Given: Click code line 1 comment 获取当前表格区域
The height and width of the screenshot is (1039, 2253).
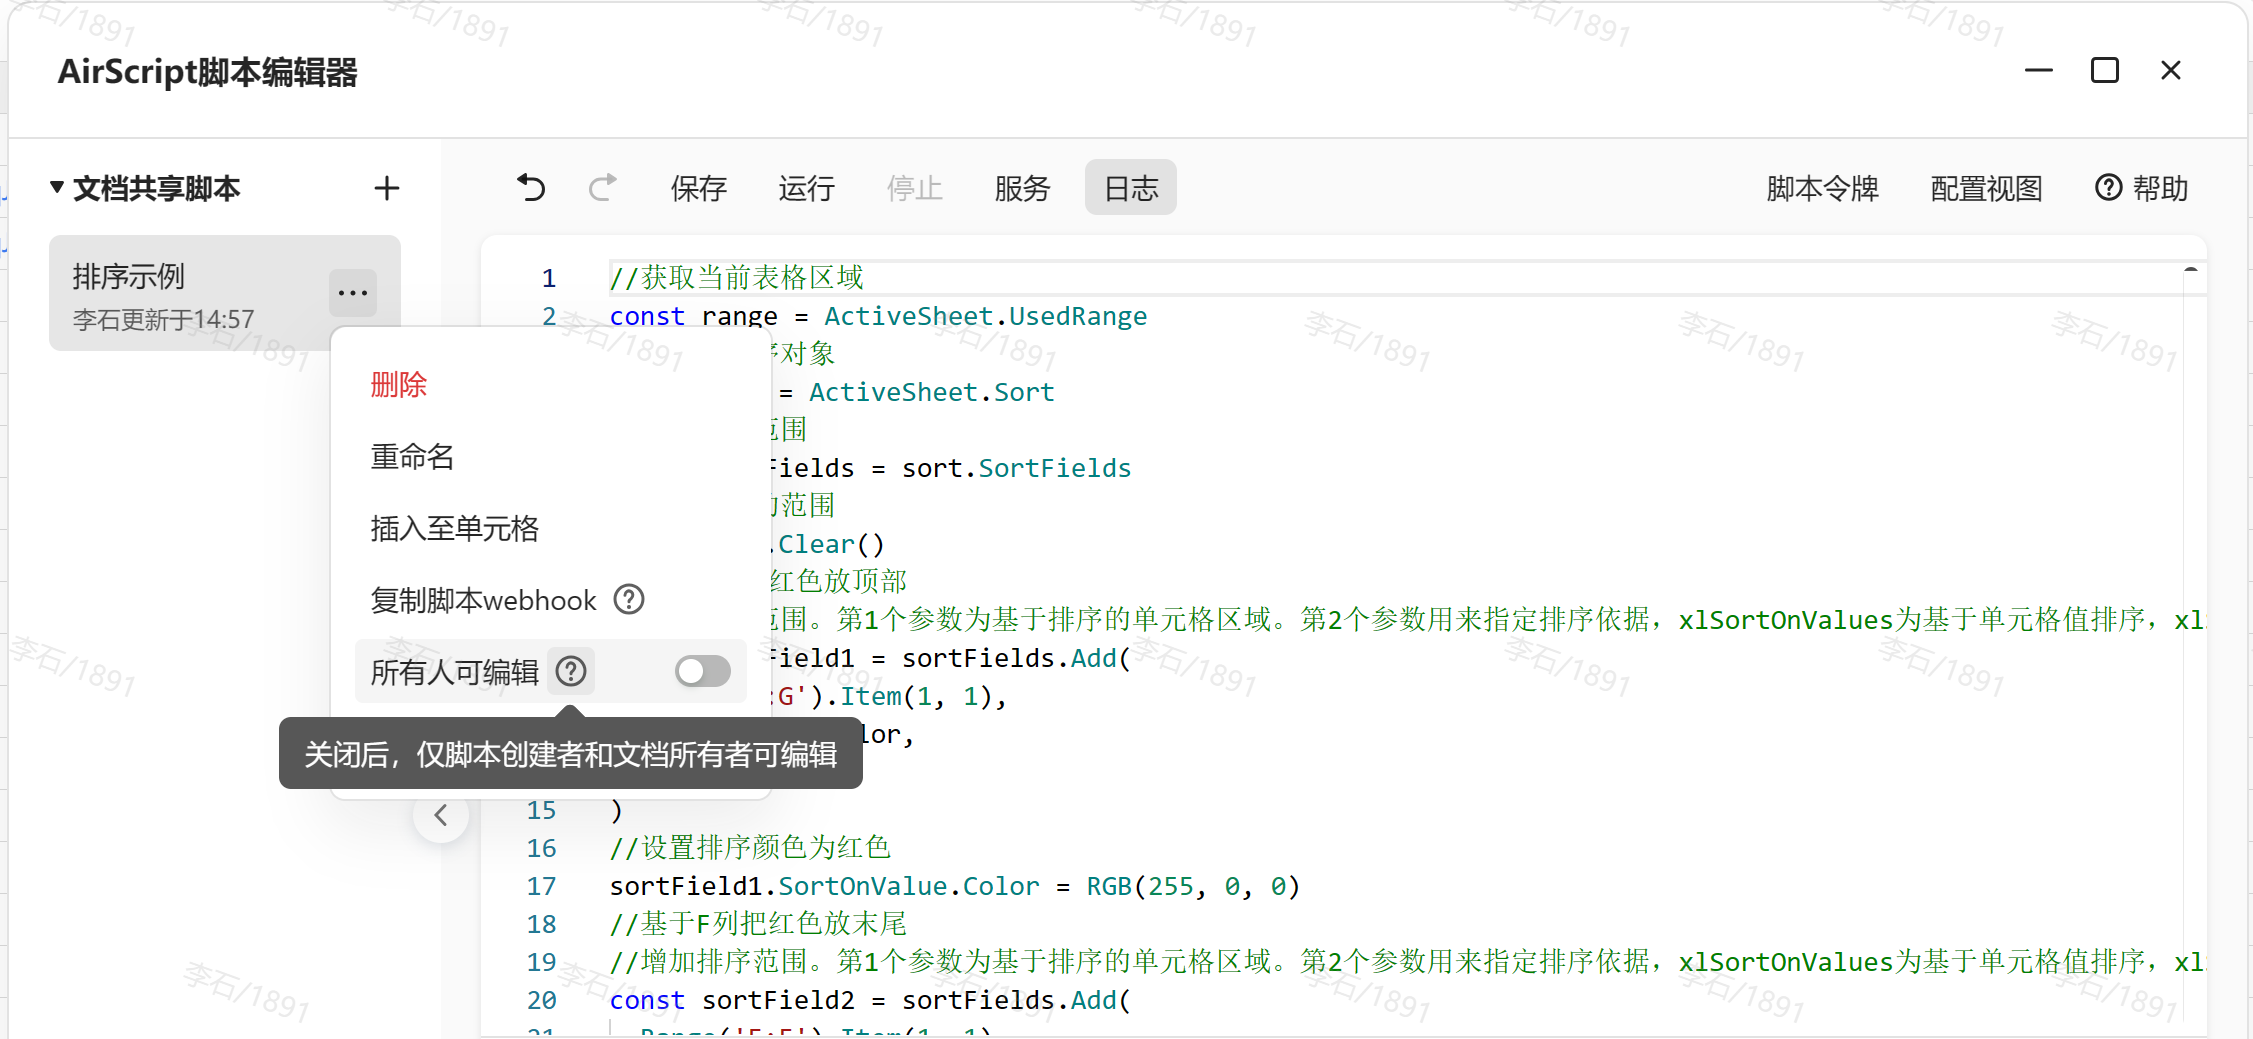Looking at the screenshot, I should [737, 277].
